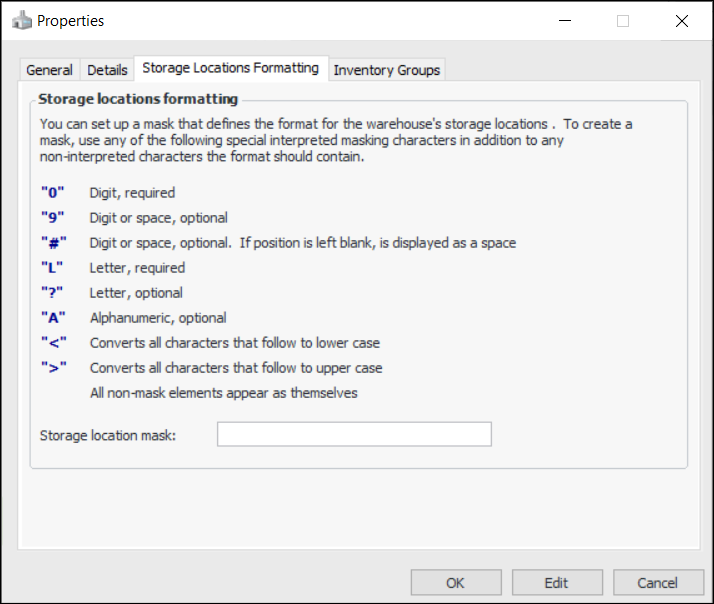This screenshot has width=714, height=604.
Task: Click the Edit button
Action: pyautogui.click(x=557, y=583)
